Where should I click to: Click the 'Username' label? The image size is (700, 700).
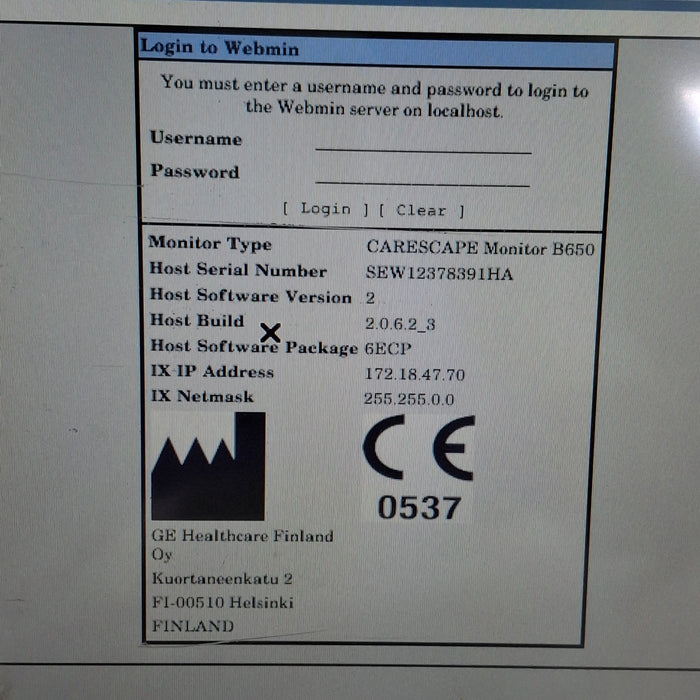point(196,138)
